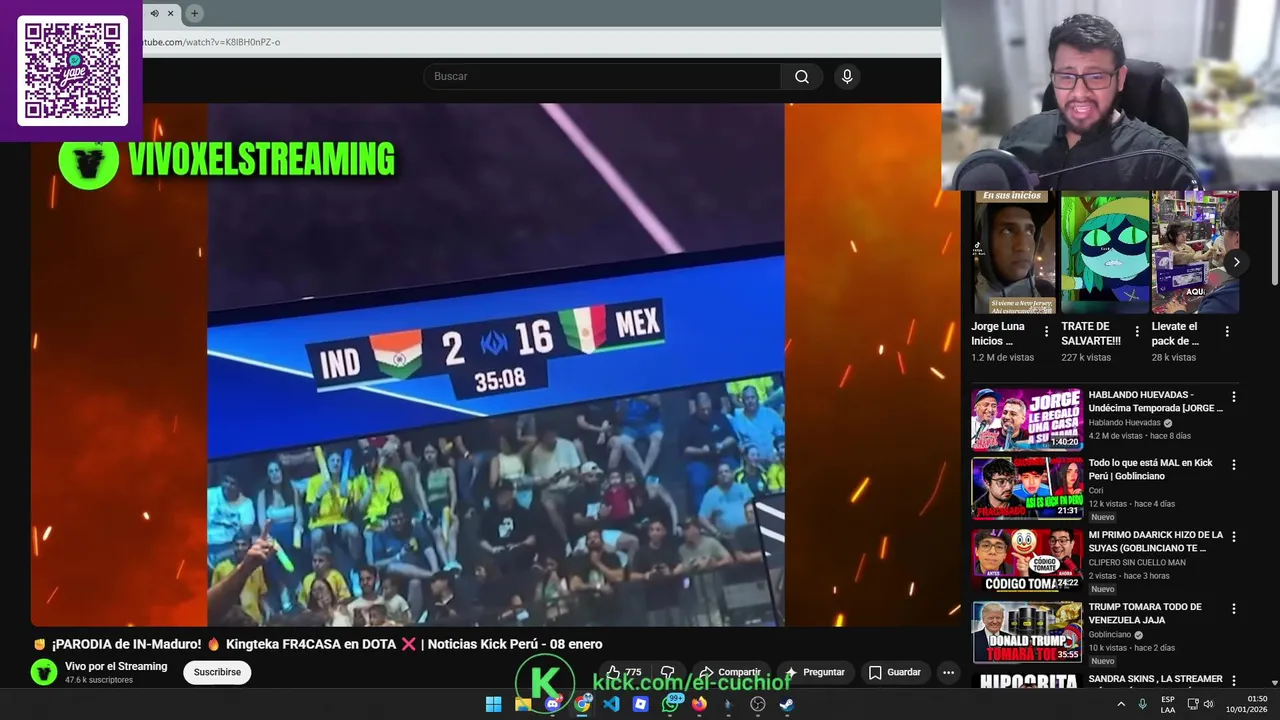Screen dimensions: 1280x720
Task: Click the Buscar search input field
Action: coord(602,77)
